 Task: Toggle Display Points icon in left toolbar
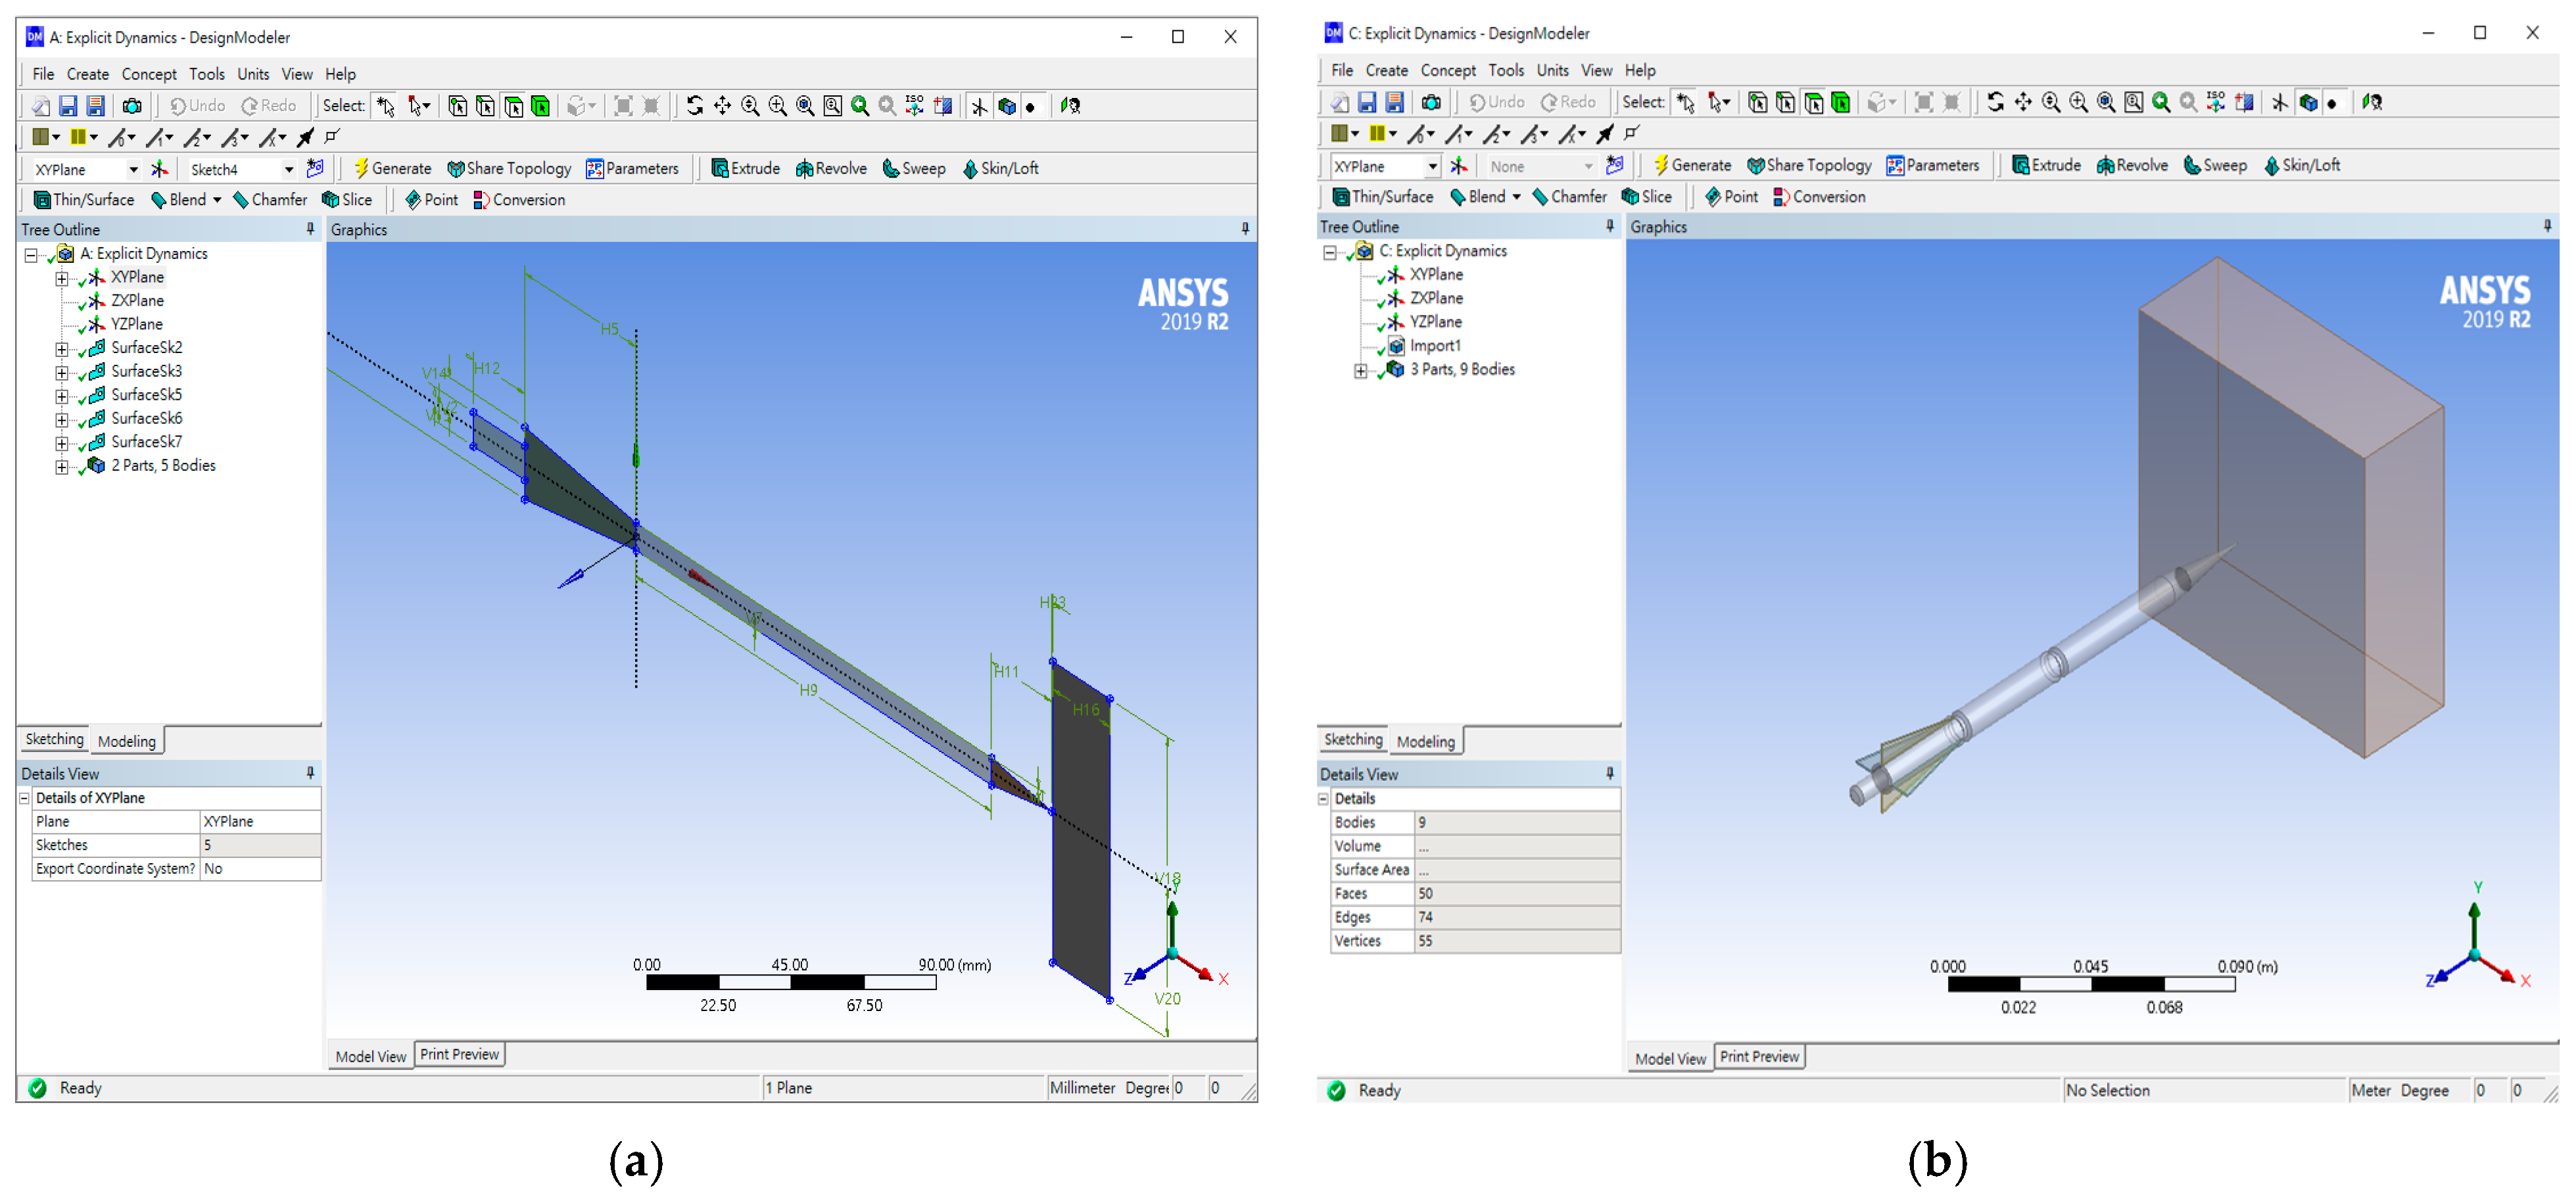tap(1031, 106)
